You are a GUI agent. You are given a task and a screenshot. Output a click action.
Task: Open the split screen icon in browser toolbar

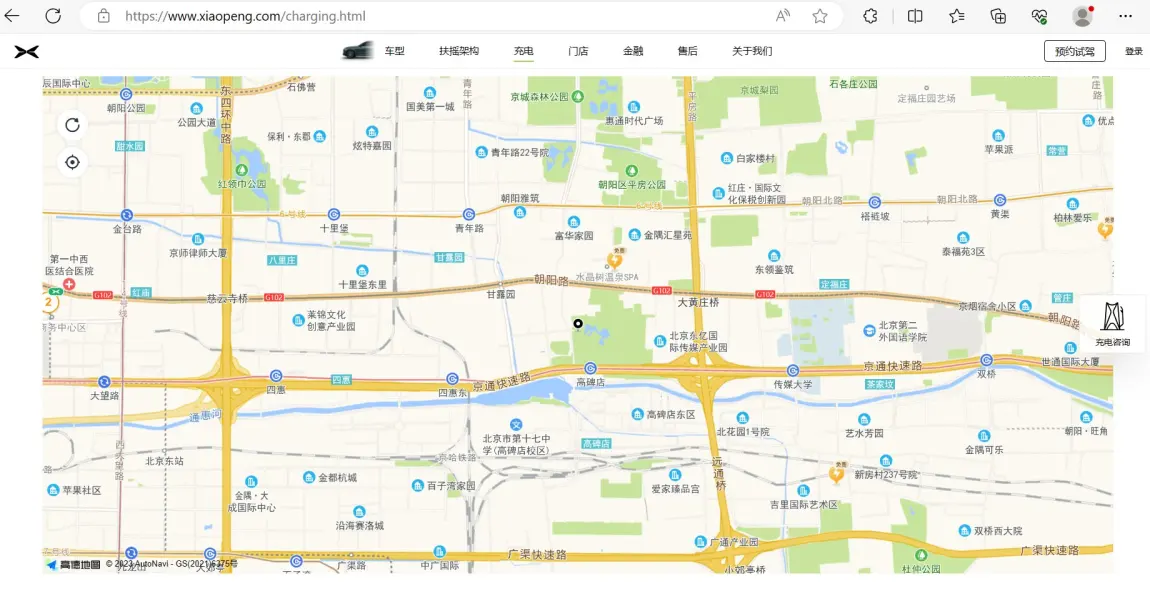pos(915,16)
